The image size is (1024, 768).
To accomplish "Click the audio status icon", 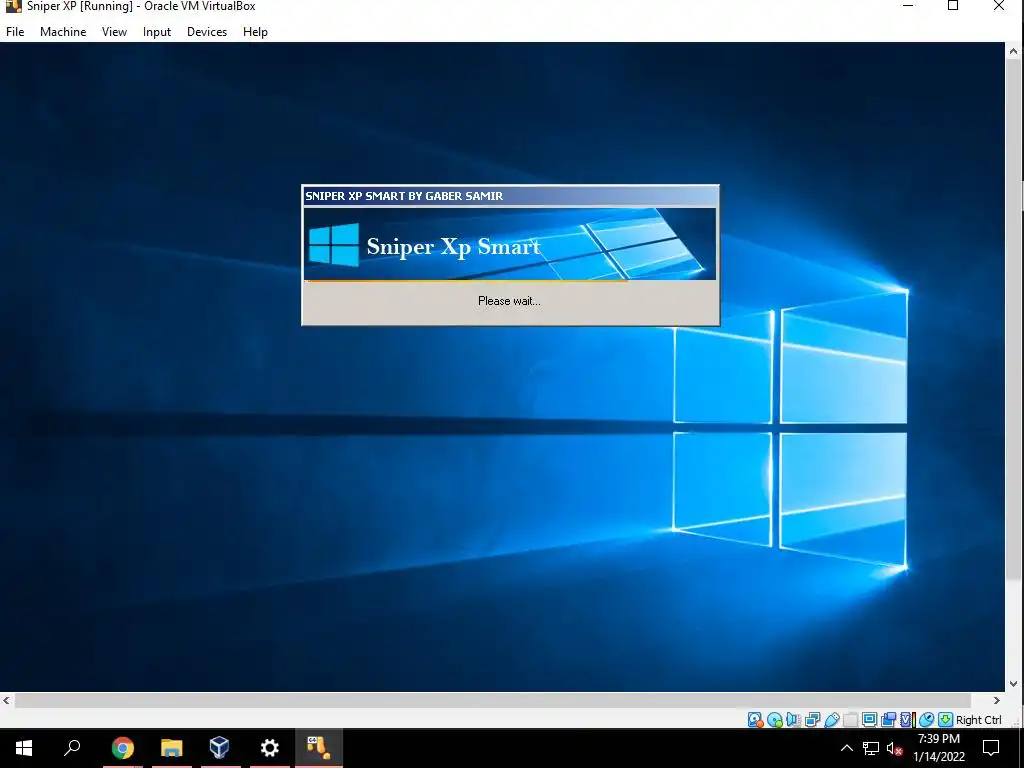I will (793, 720).
